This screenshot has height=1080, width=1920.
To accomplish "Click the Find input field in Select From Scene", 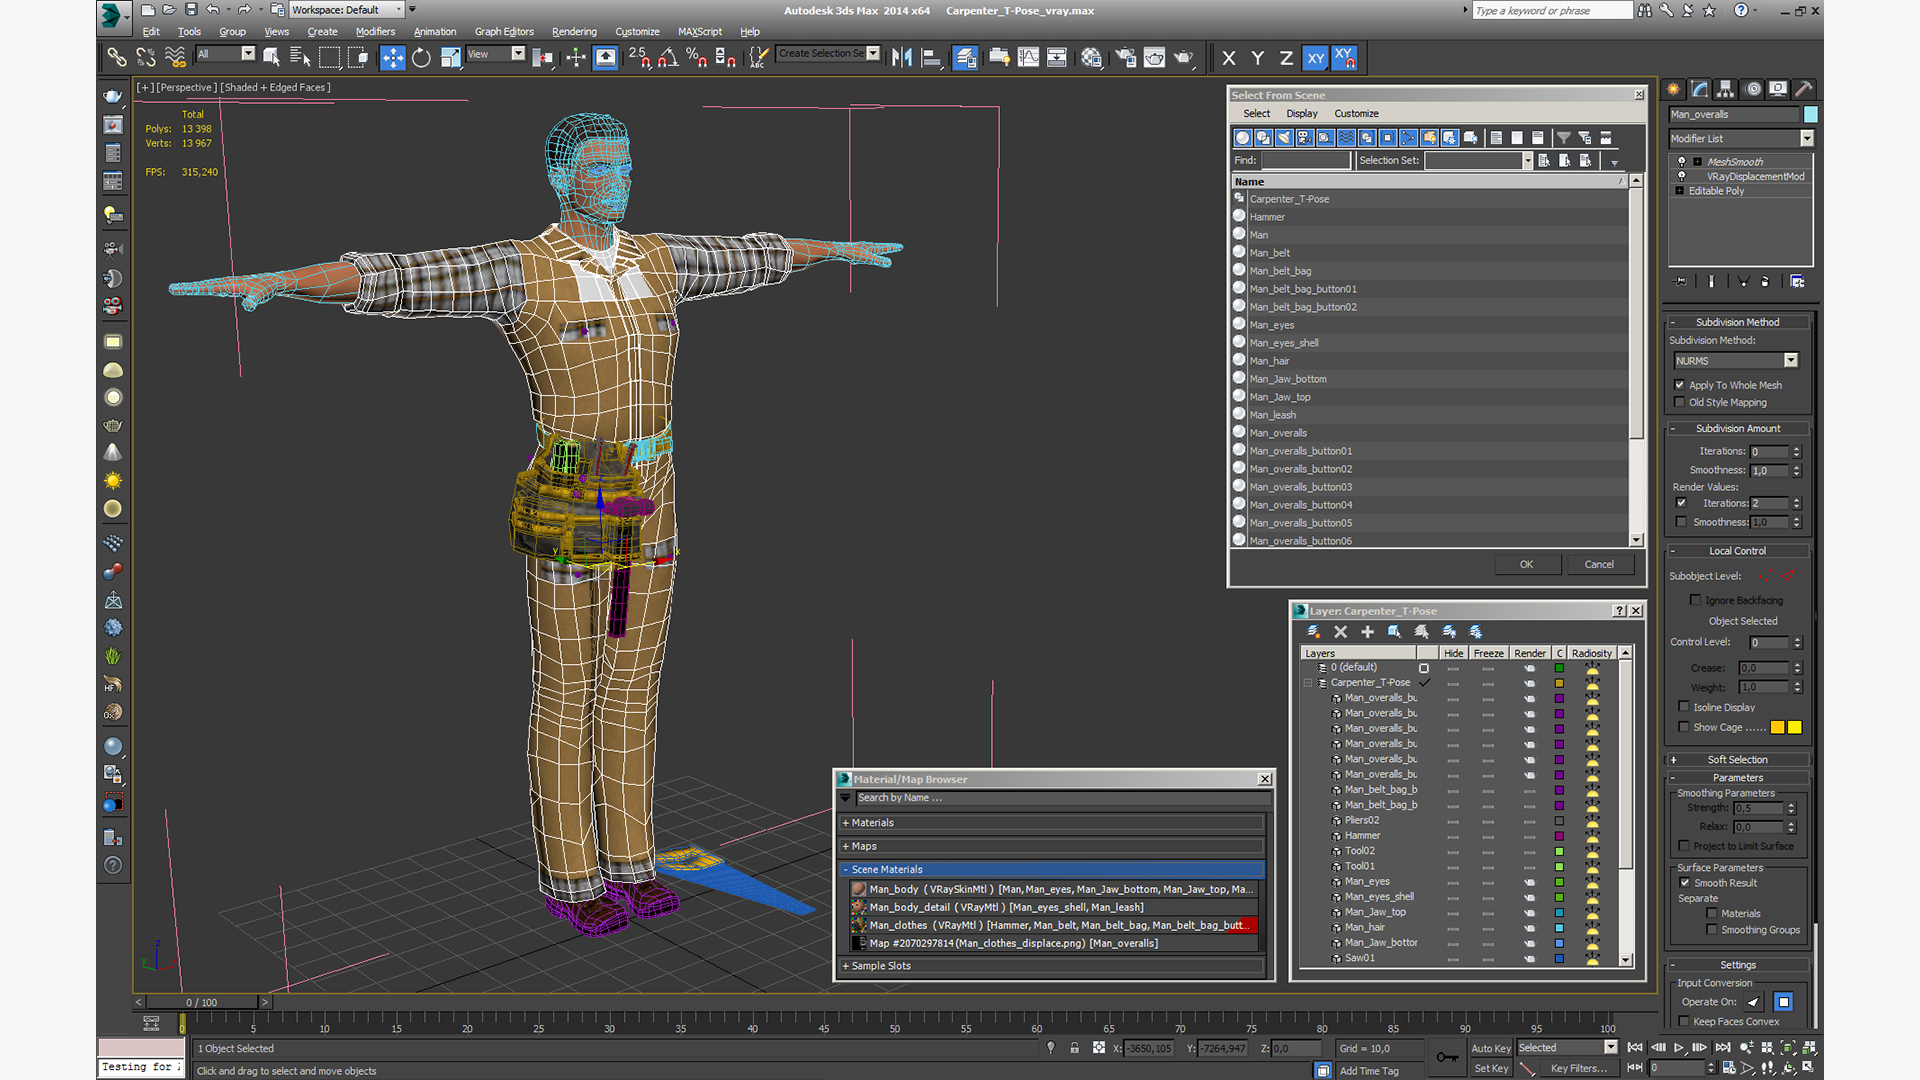I will pos(1306,161).
